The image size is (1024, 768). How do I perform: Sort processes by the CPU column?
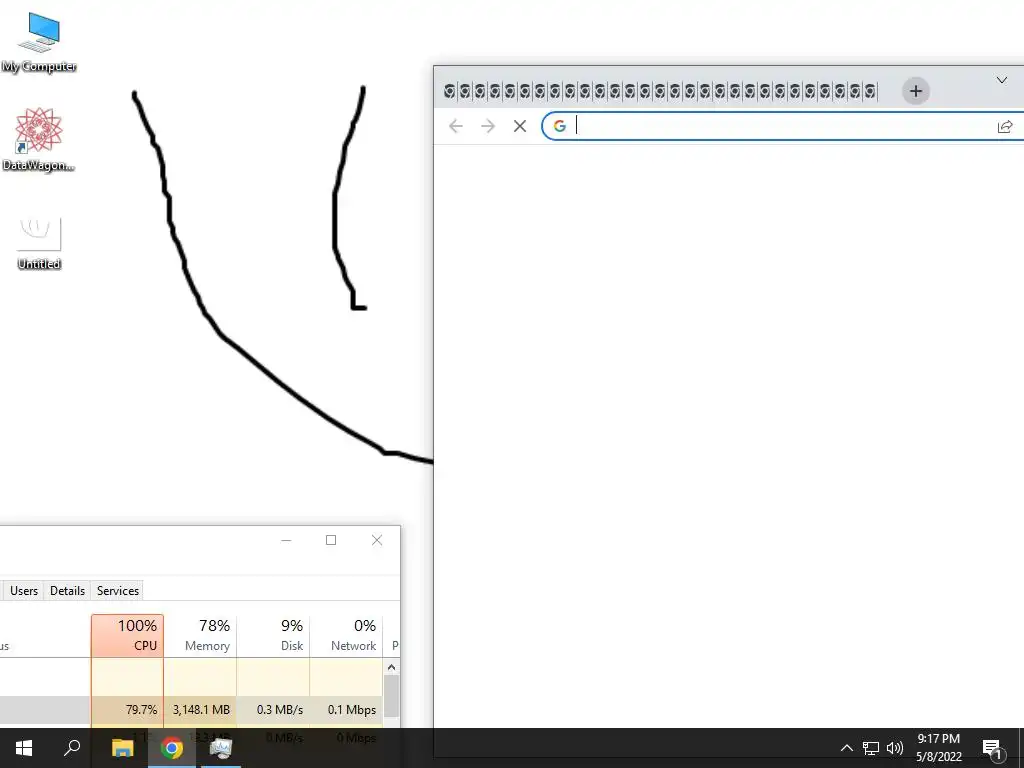(127, 635)
